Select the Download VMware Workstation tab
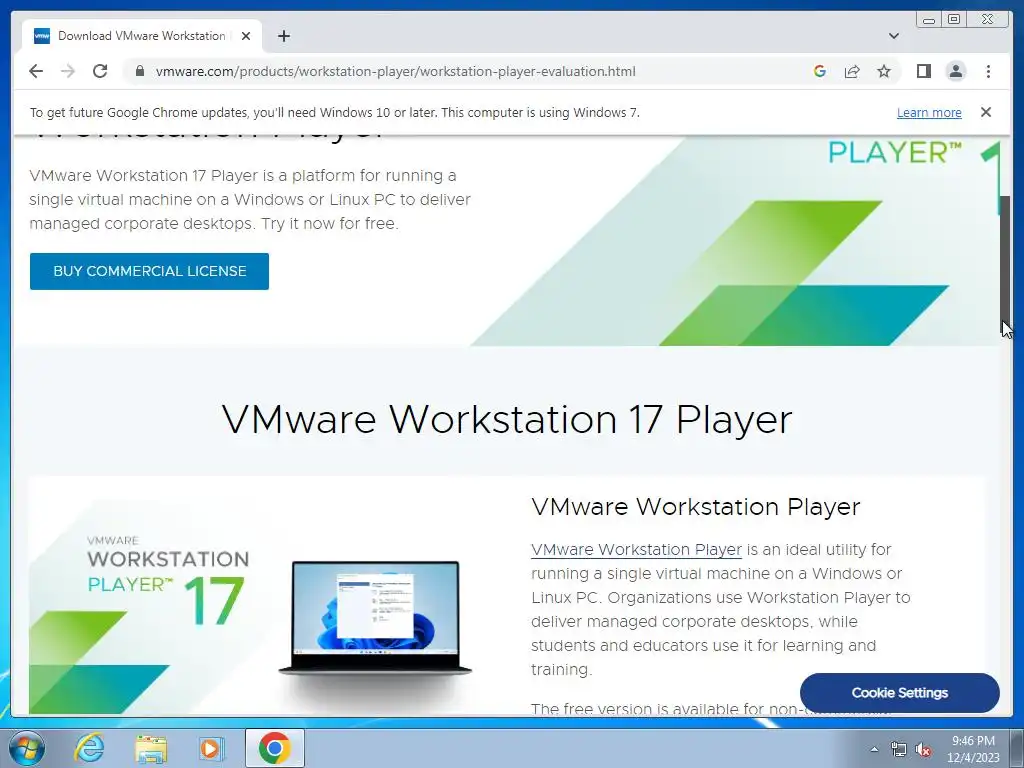The width and height of the screenshot is (1024, 768). click(x=142, y=36)
